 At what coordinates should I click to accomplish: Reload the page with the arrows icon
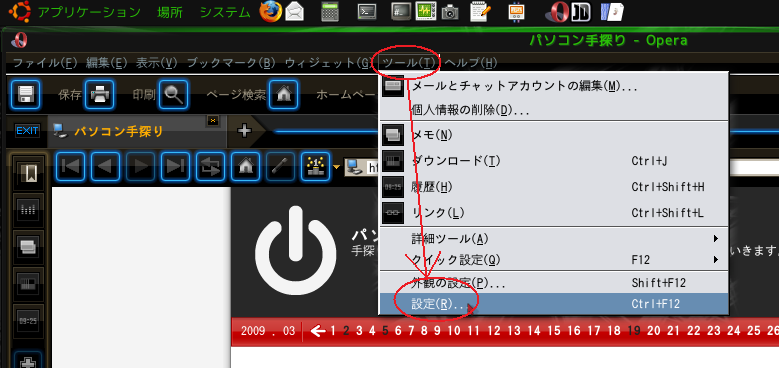210,166
